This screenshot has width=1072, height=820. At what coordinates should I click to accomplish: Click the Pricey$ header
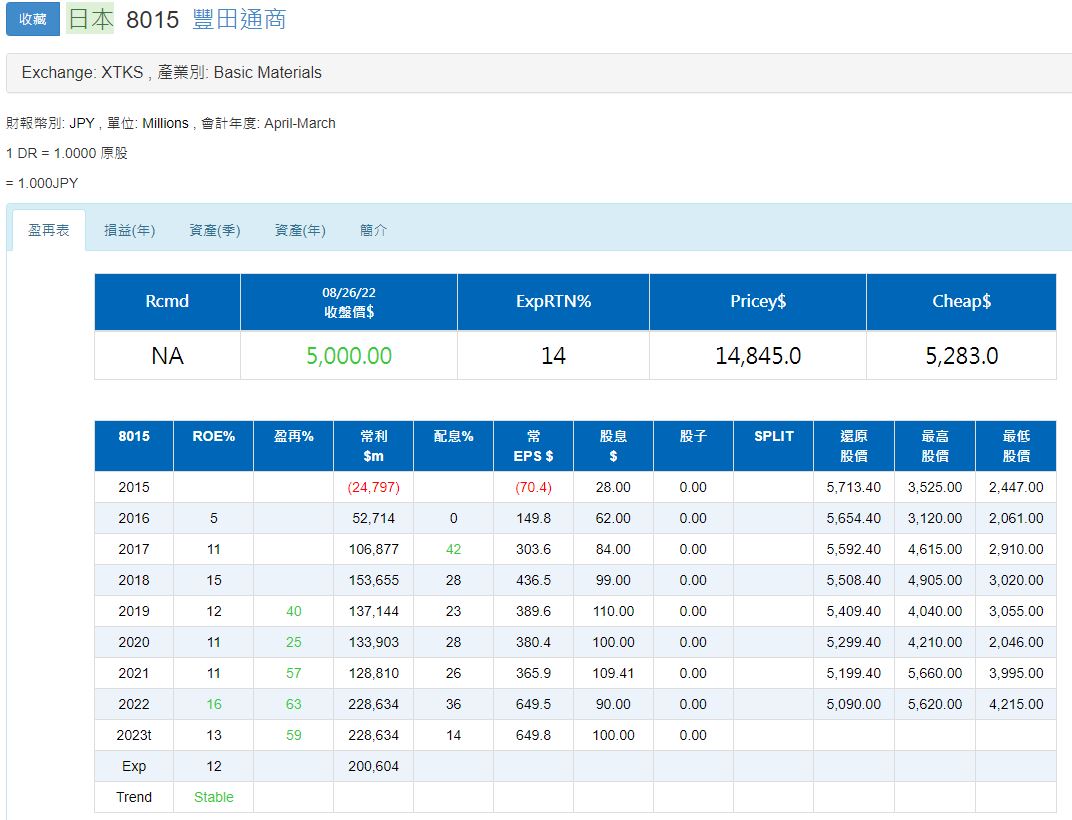[758, 302]
